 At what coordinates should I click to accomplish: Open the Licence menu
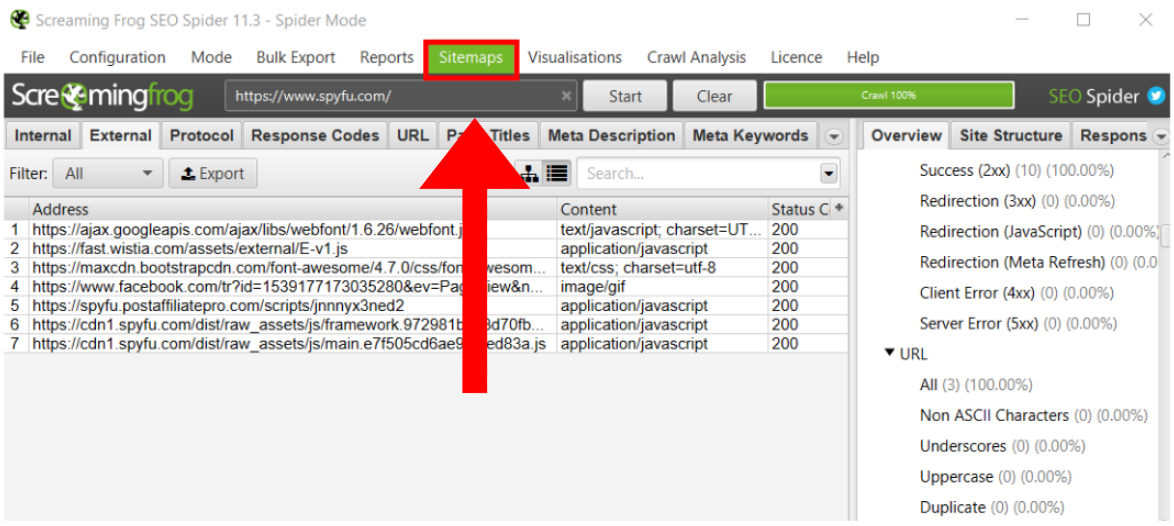(796, 58)
